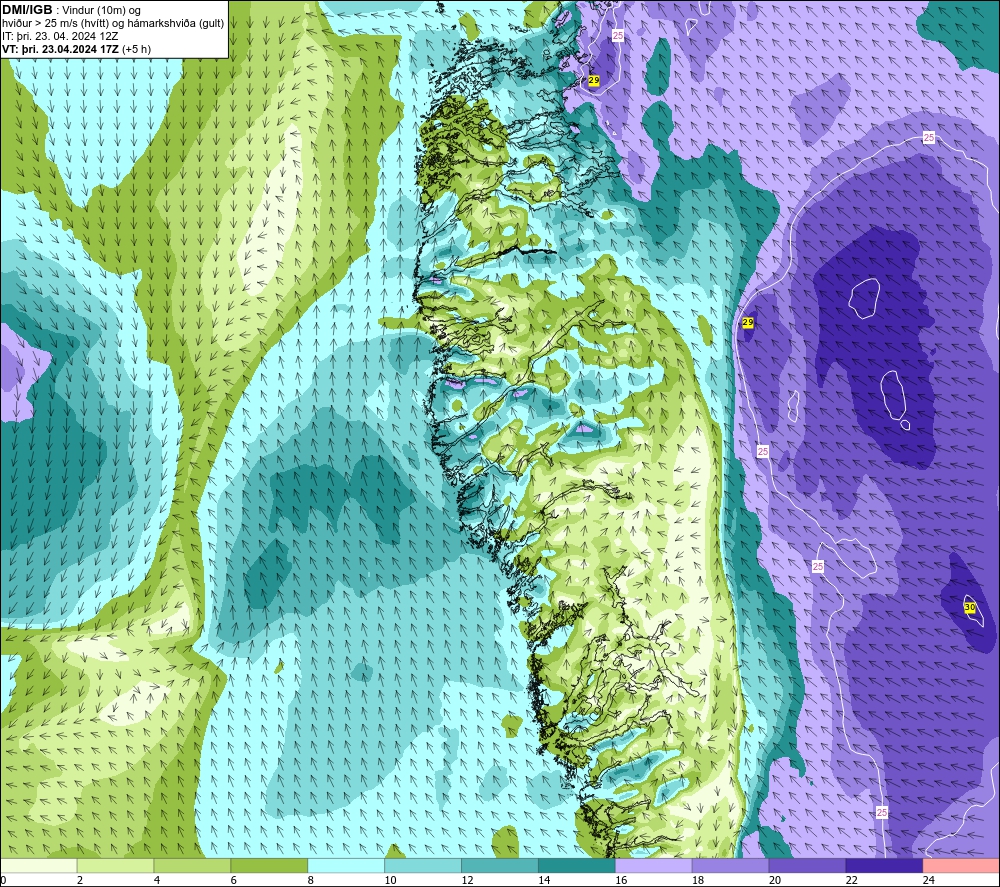This screenshot has width=1000, height=887.
Task: Click the "22" tick label on the color scale
Action: point(851,880)
